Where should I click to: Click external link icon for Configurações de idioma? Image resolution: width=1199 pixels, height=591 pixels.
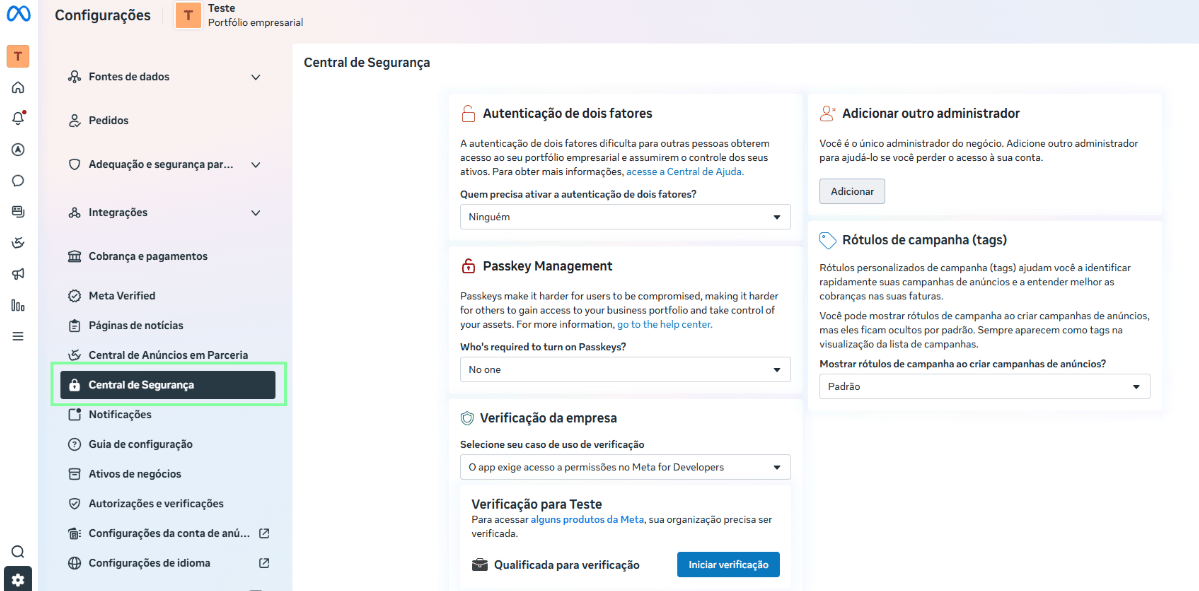tap(264, 563)
